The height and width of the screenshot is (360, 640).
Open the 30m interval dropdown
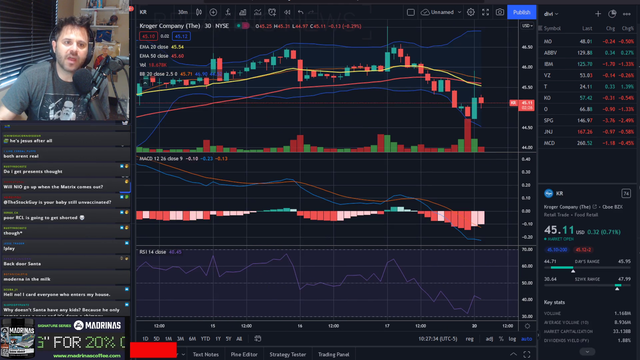click(x=183, y=12)
